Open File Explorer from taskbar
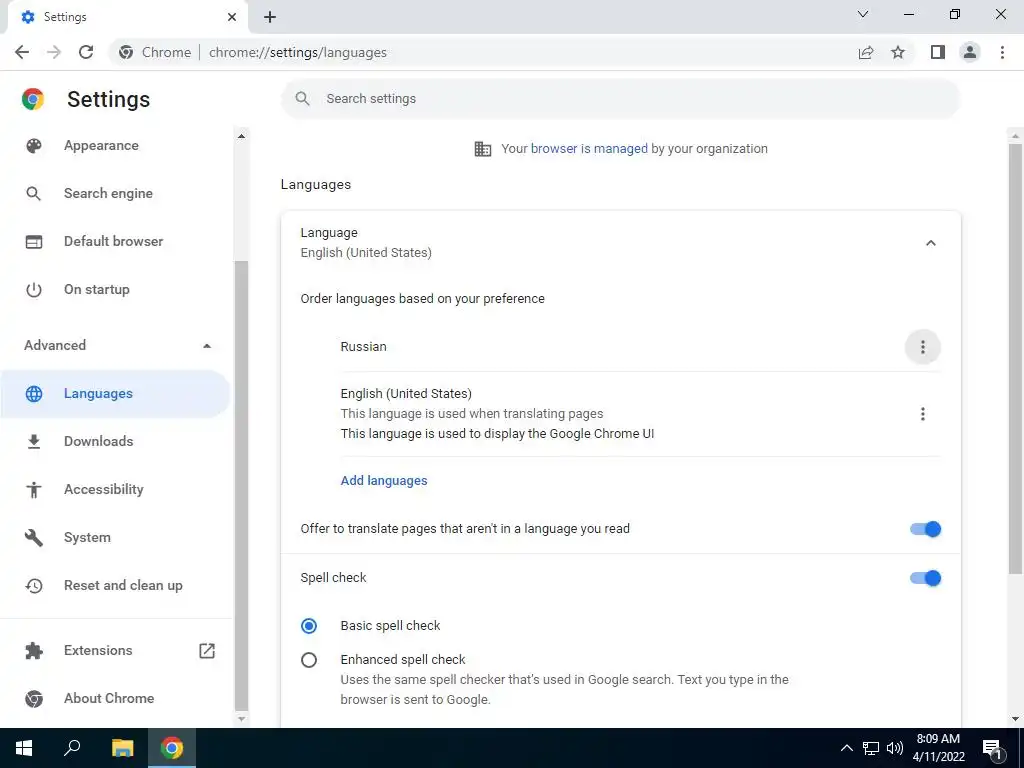This screenshot has width=1024, height=768. pos(122,748)
